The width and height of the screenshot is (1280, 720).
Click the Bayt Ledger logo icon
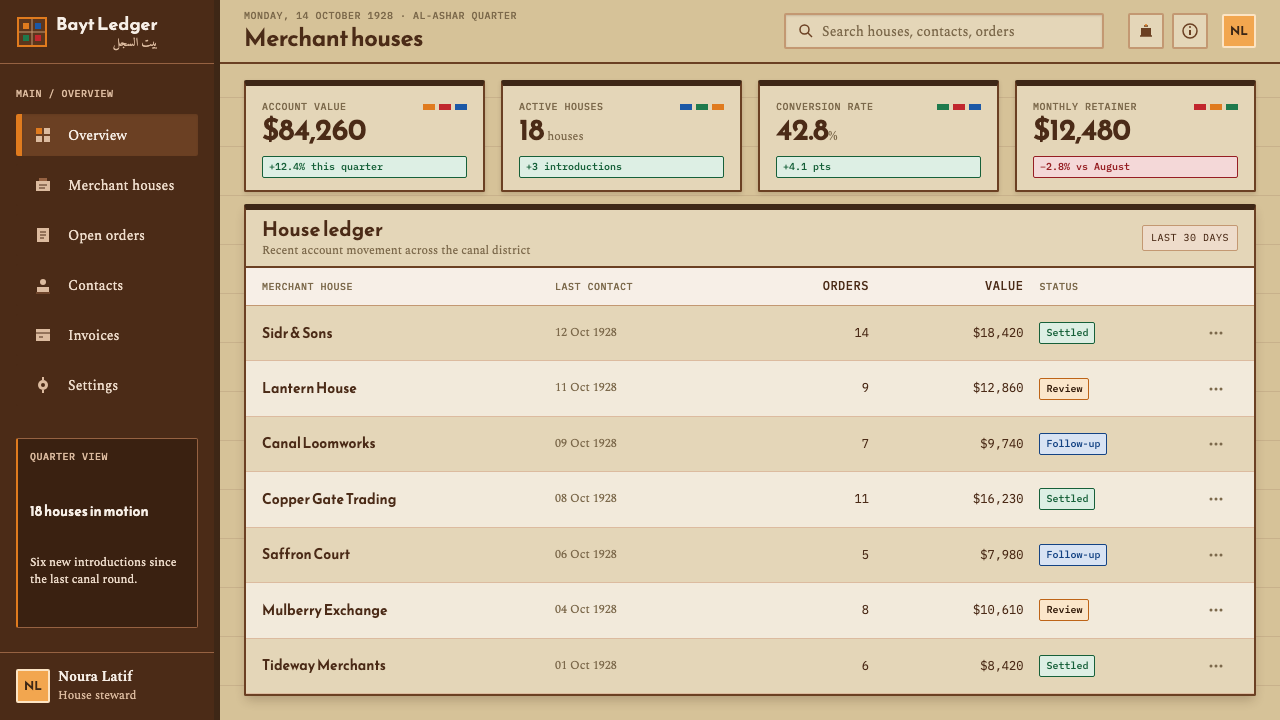point(32,32)
